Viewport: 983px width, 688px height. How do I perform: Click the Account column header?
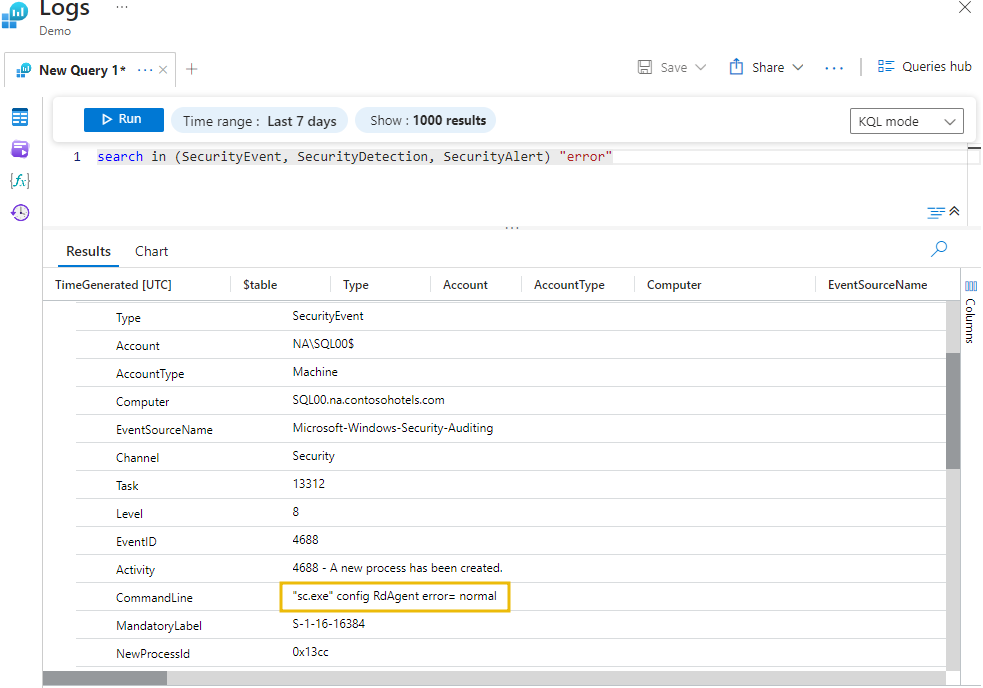(x=465, y=285)
